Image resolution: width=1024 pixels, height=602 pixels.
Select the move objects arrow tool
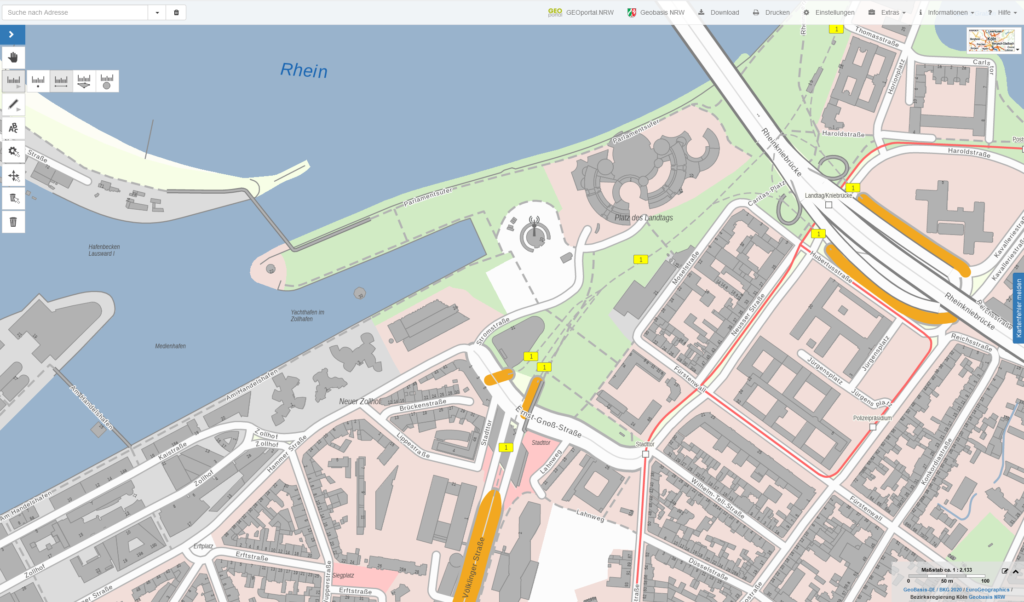point(13,175)
